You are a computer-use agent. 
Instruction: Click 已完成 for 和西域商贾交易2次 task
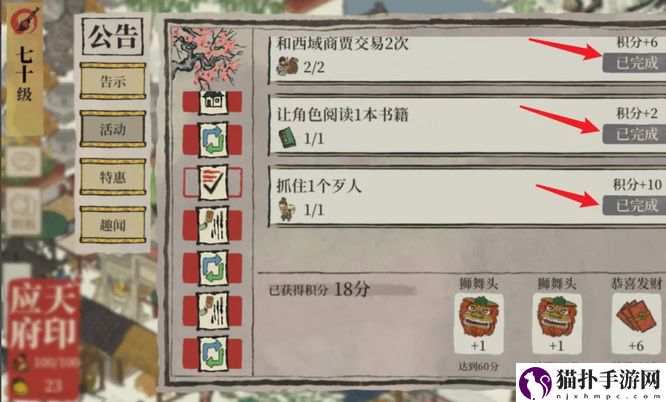pos(635,63)
